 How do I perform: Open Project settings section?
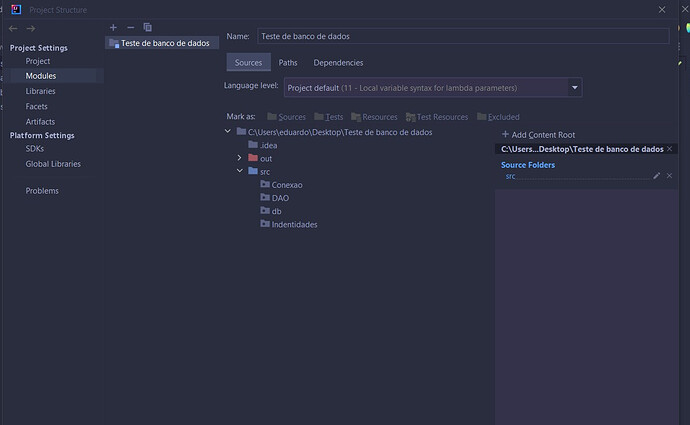click(x=37, y=61)
